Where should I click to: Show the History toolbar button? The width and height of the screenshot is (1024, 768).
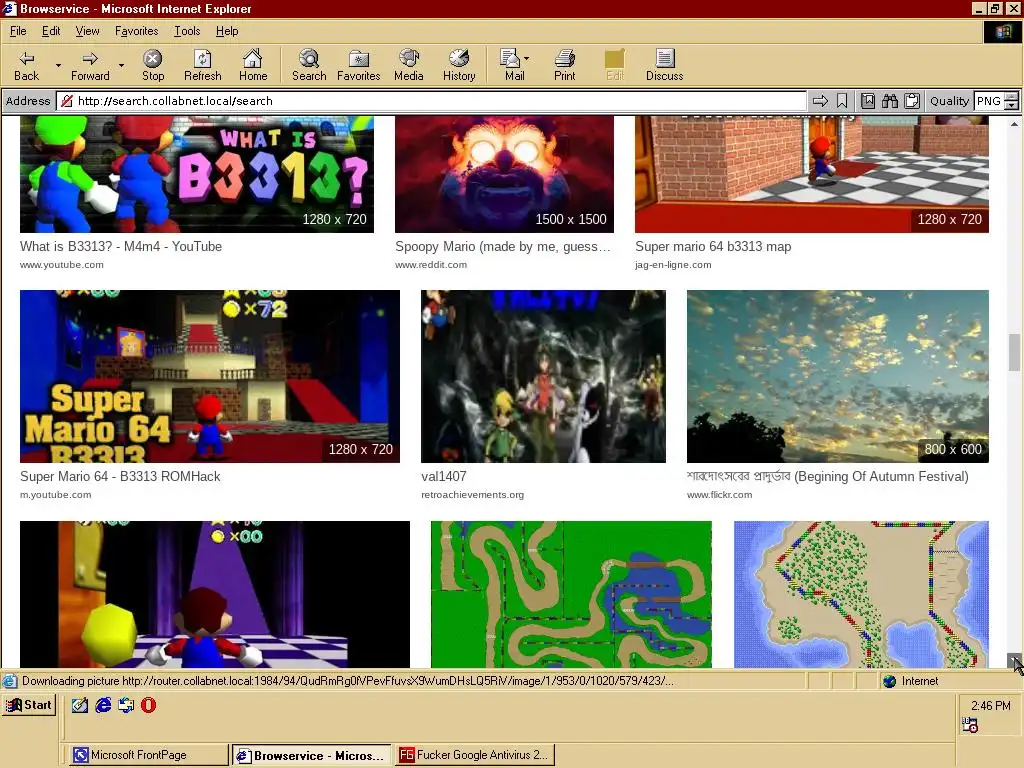pos(459,66)
